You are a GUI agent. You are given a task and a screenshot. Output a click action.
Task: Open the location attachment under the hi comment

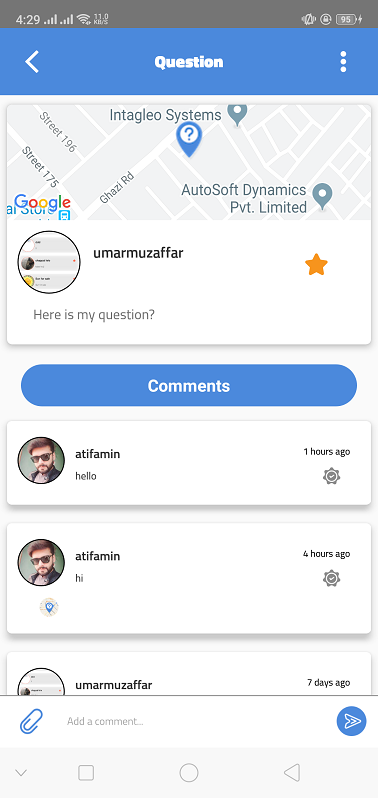[49, 607]
